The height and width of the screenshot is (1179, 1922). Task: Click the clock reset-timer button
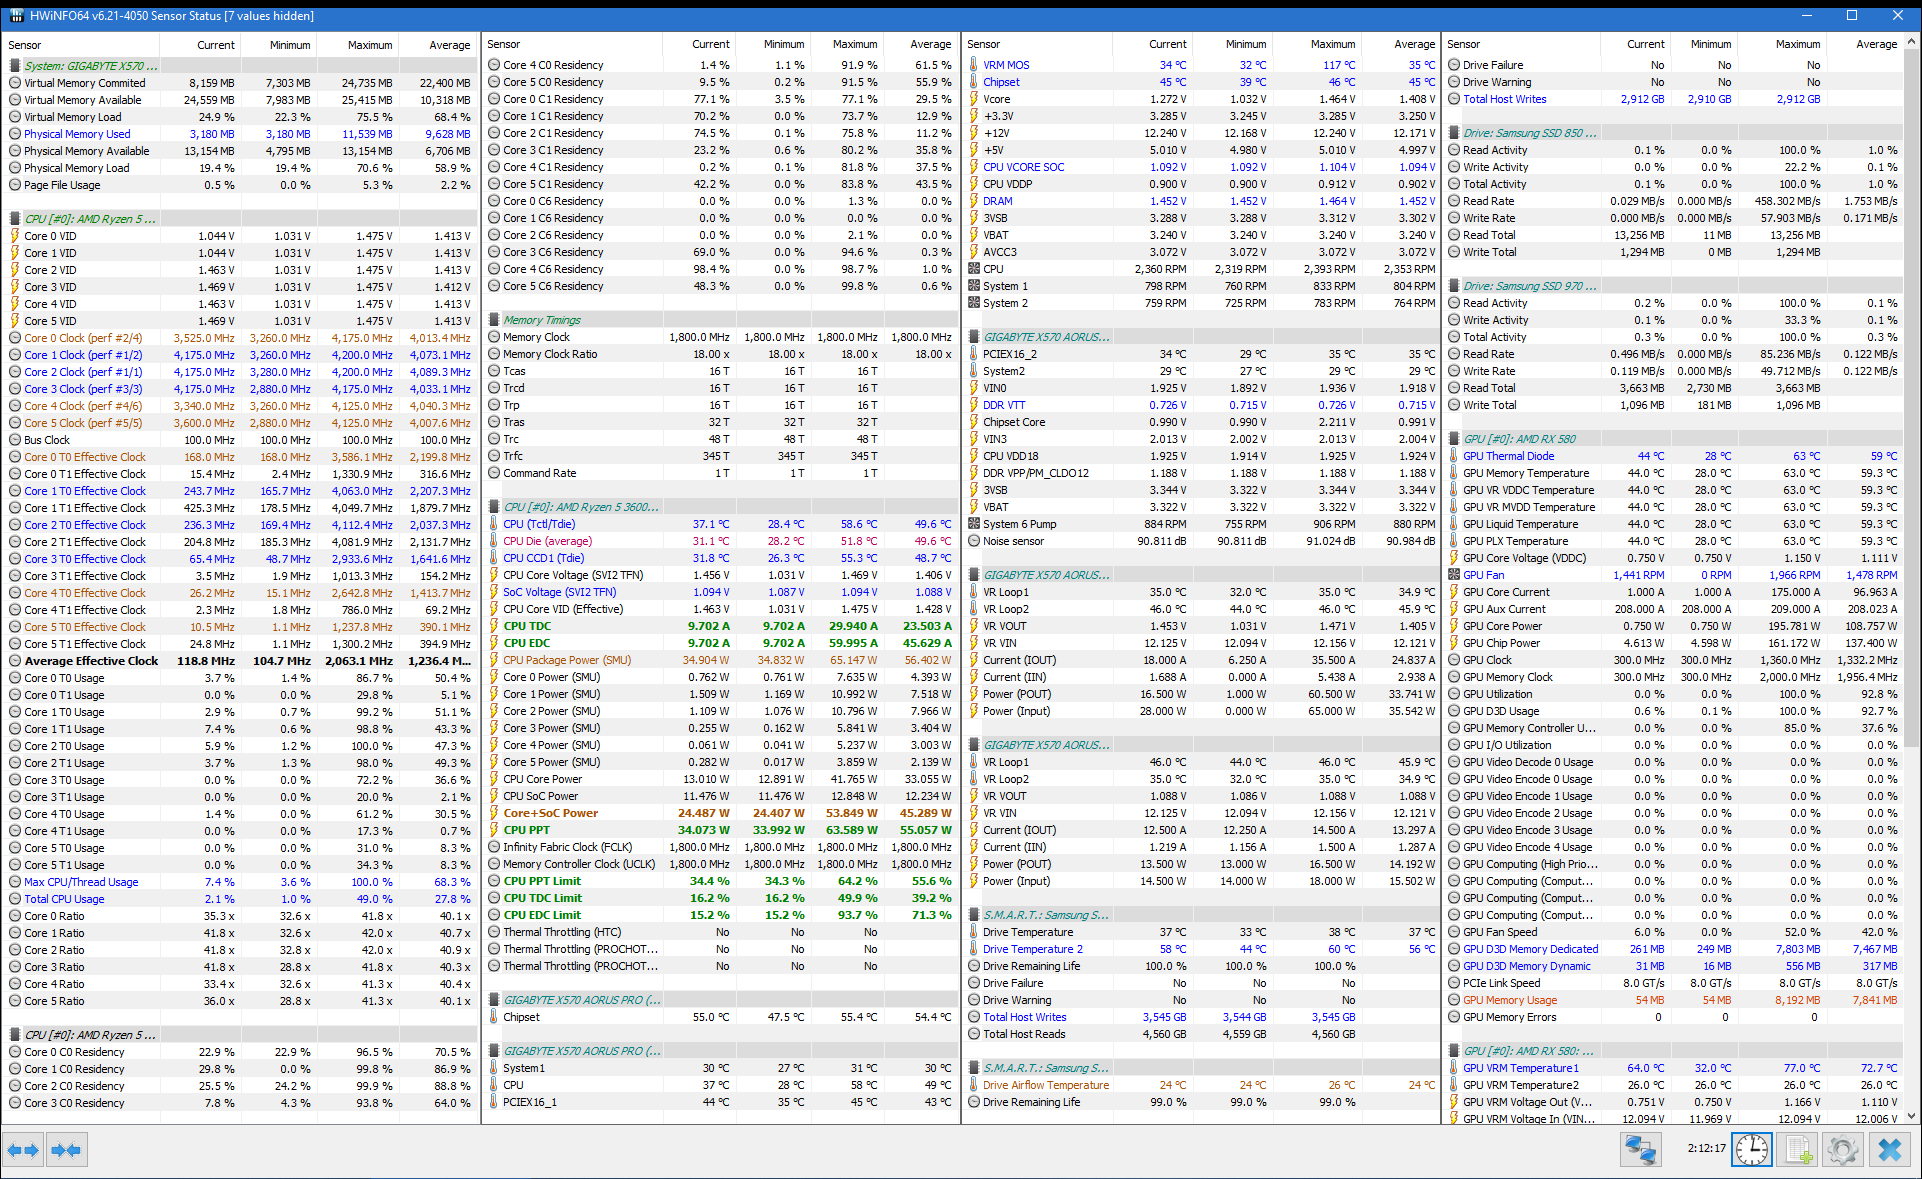click(x=1752, y=1150)
